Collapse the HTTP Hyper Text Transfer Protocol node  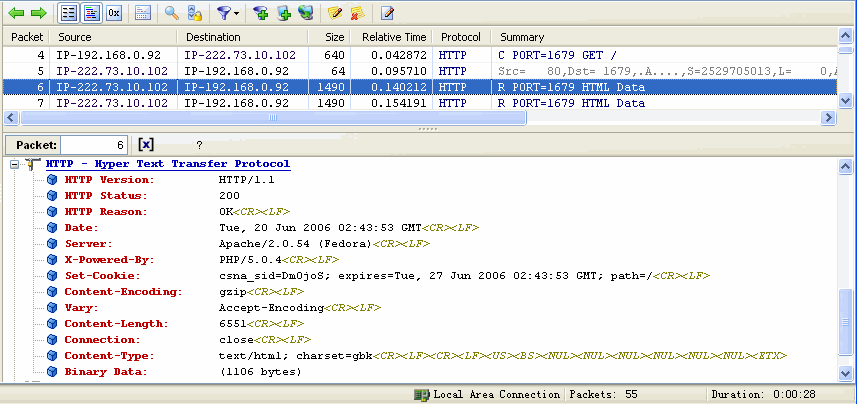14,164
